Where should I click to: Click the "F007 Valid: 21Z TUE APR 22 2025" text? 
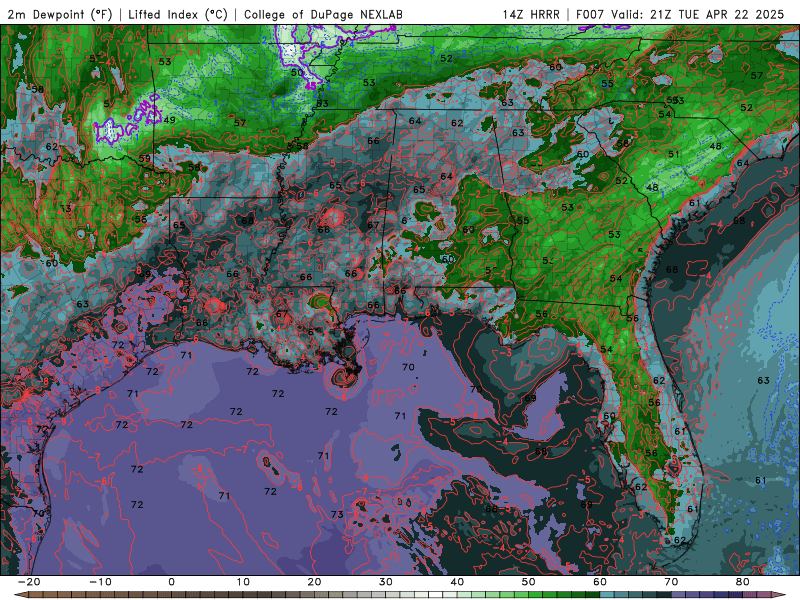680,14
